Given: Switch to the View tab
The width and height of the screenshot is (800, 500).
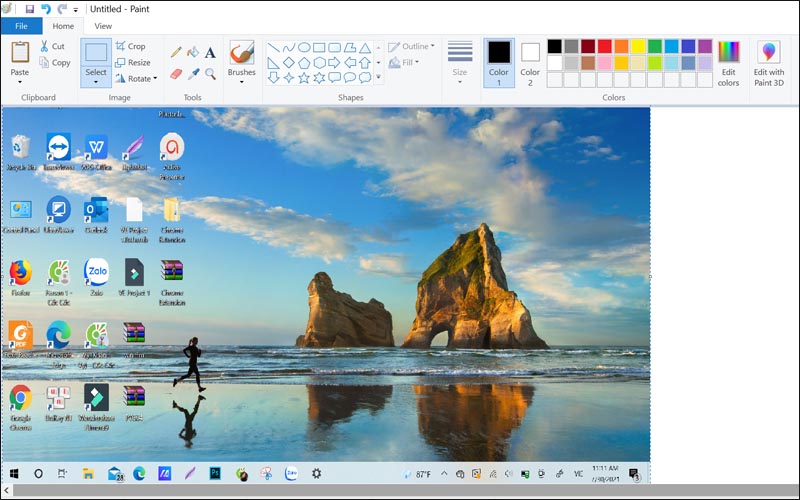Looking at the screenshot, I should [x=103, y=26].
